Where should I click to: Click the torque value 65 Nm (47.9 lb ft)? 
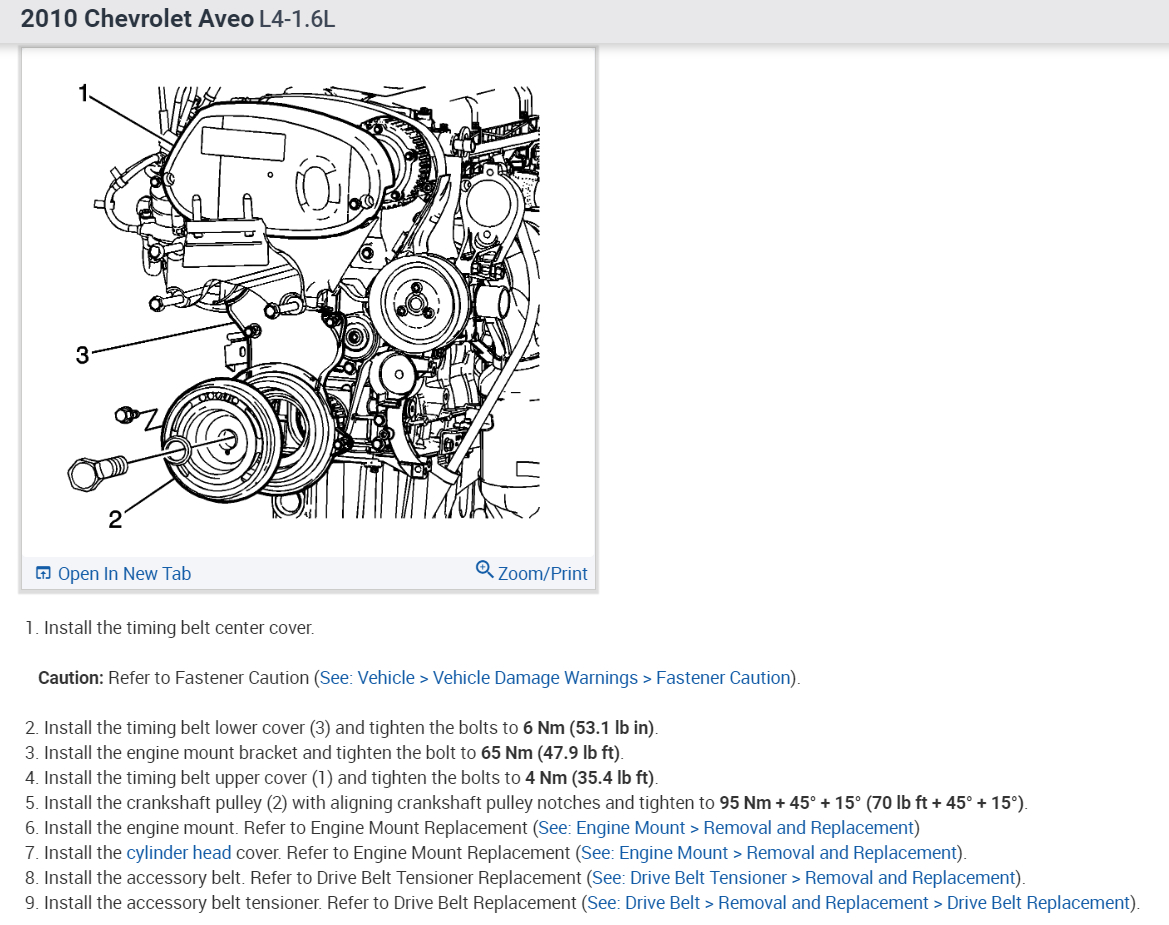[550, 753]
